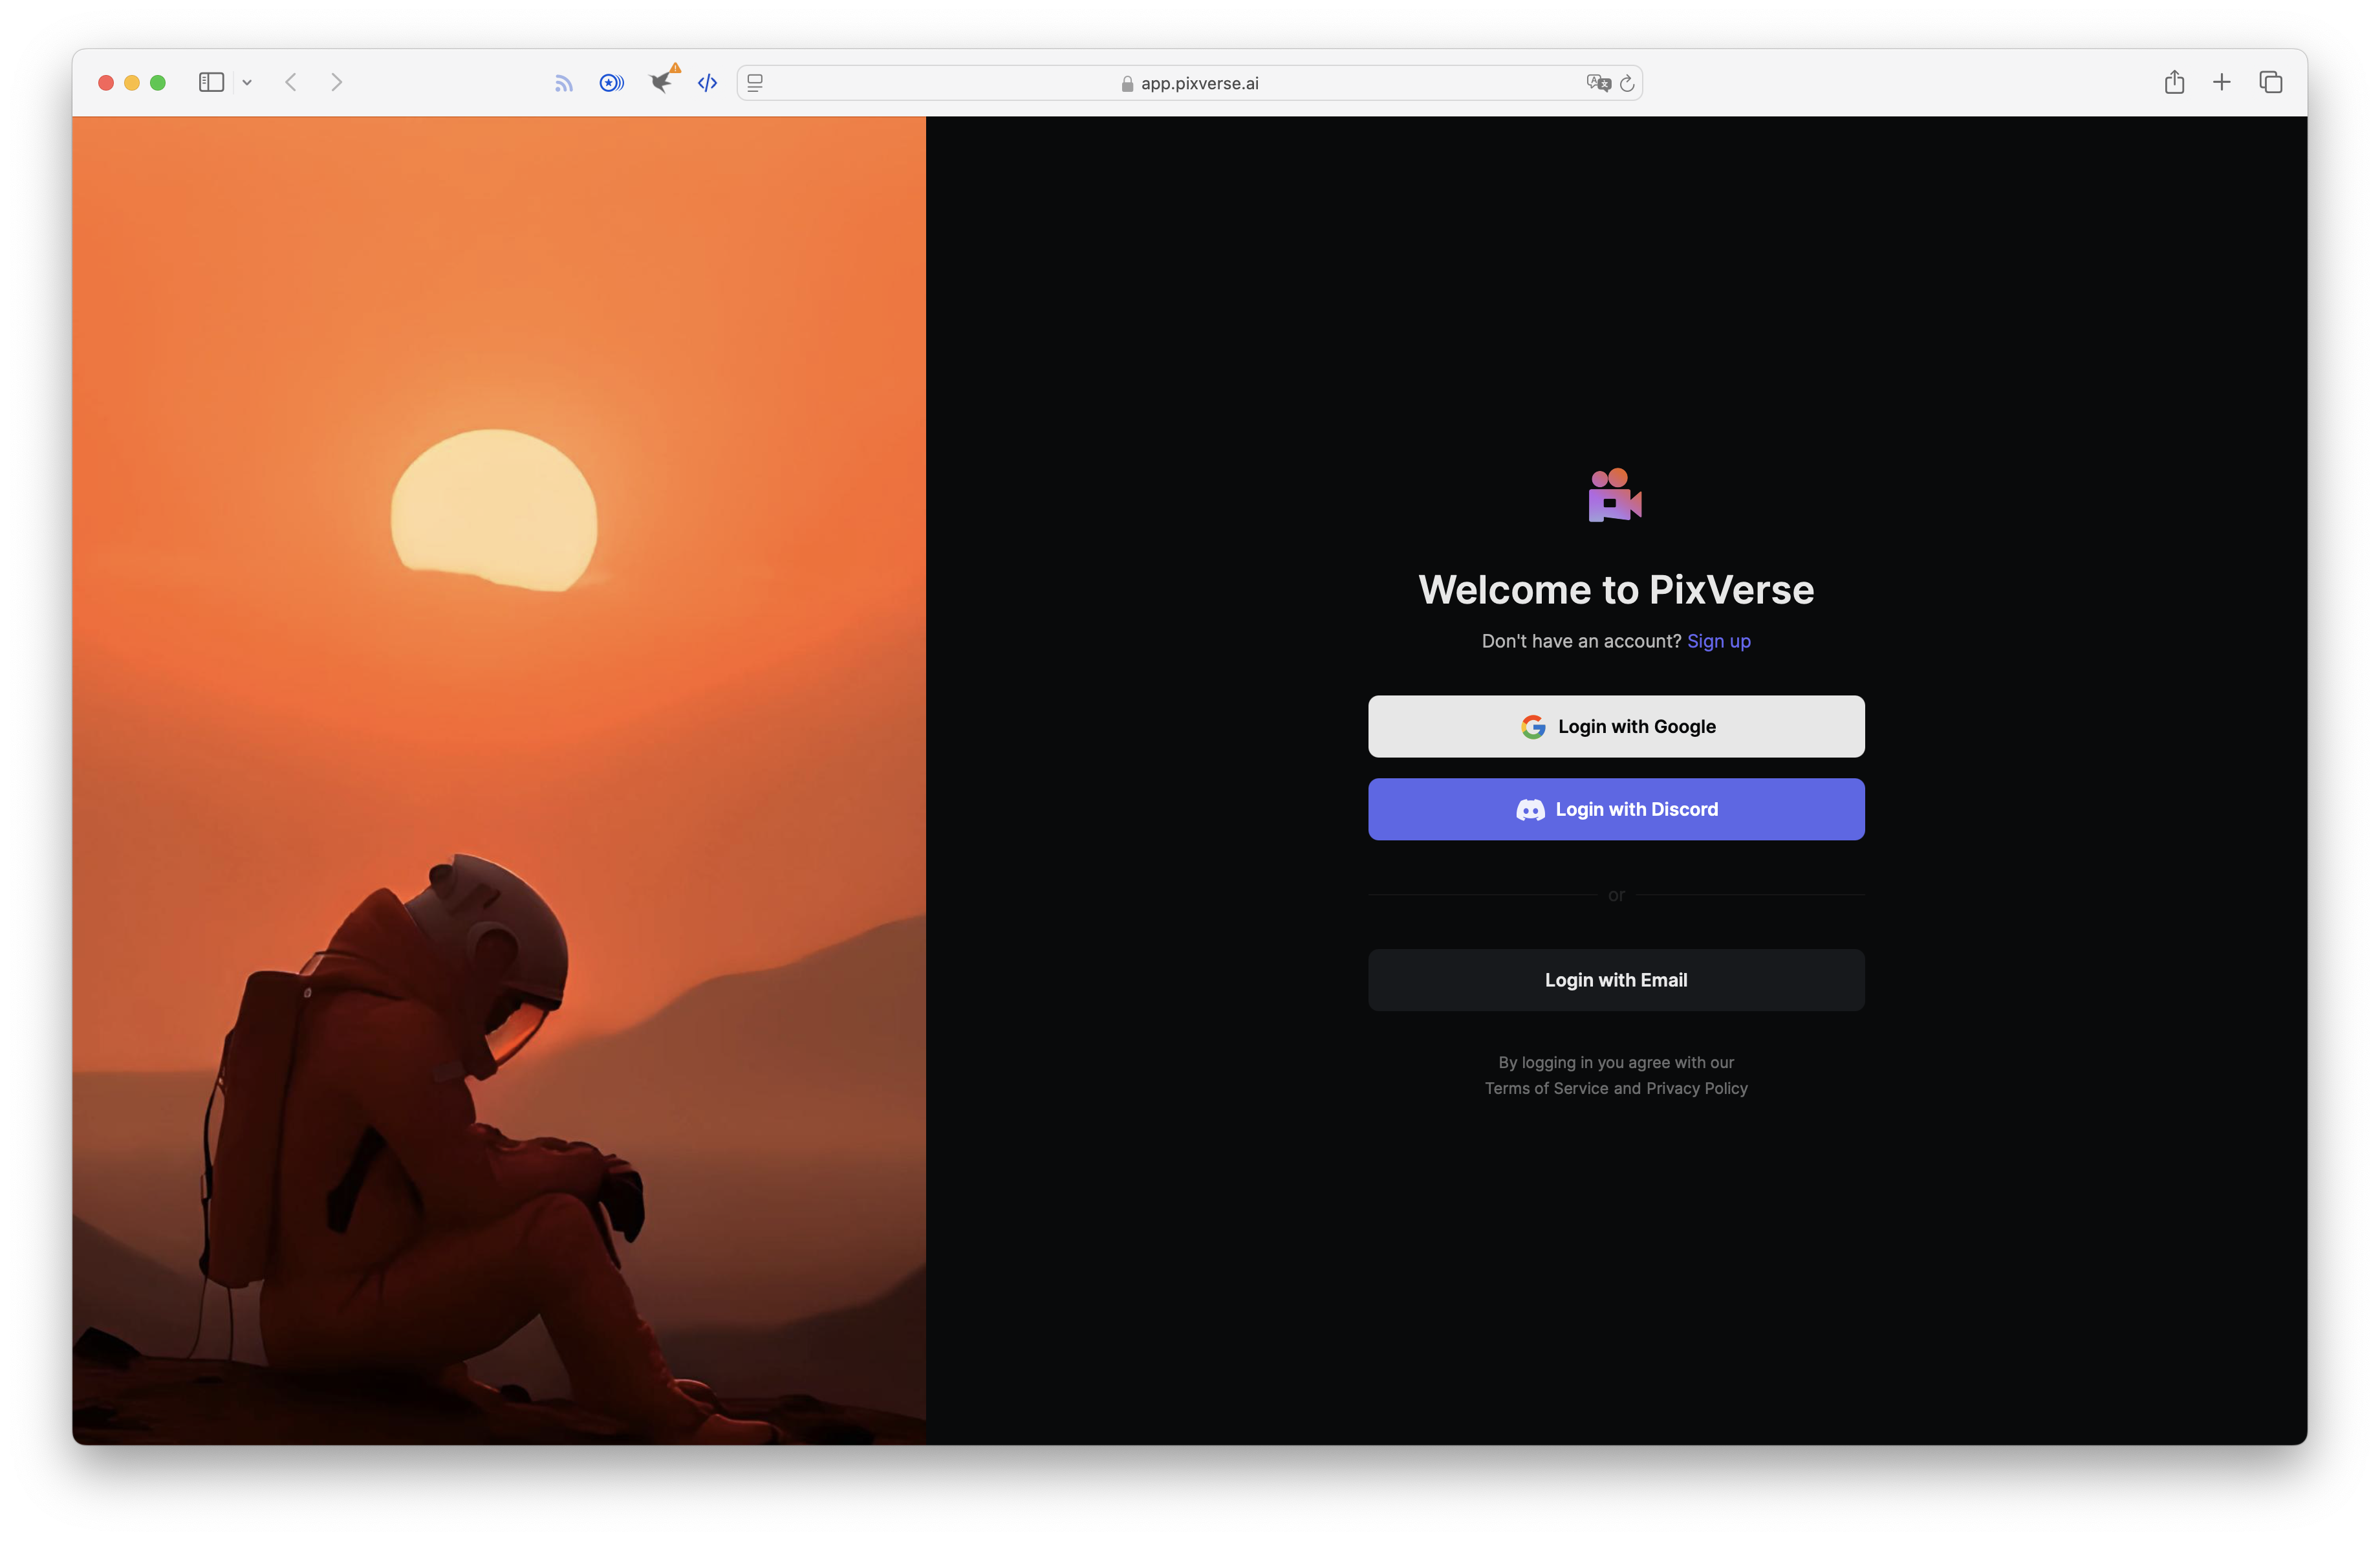Open the page reader menu in address bar
The height and width of the screenshot is (1541, 2380).
(756, 83)
